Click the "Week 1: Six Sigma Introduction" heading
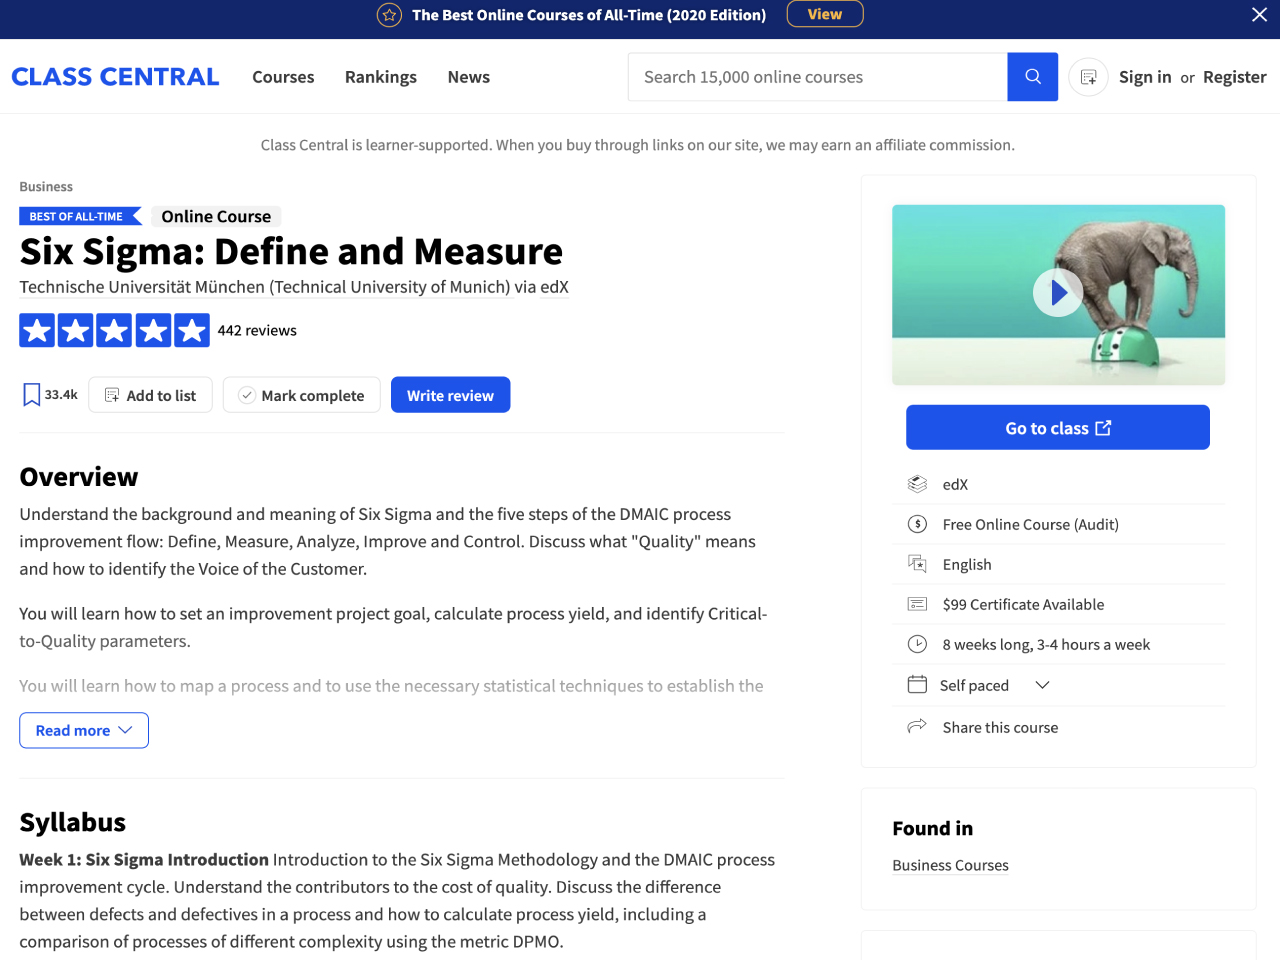 144,859
